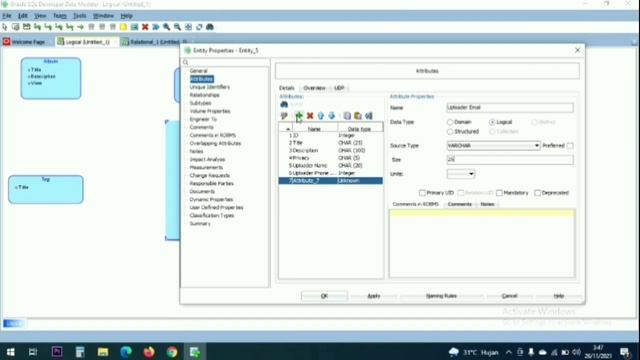
Task: Enable the Primary UID checkbox
Action: [422, 193]
